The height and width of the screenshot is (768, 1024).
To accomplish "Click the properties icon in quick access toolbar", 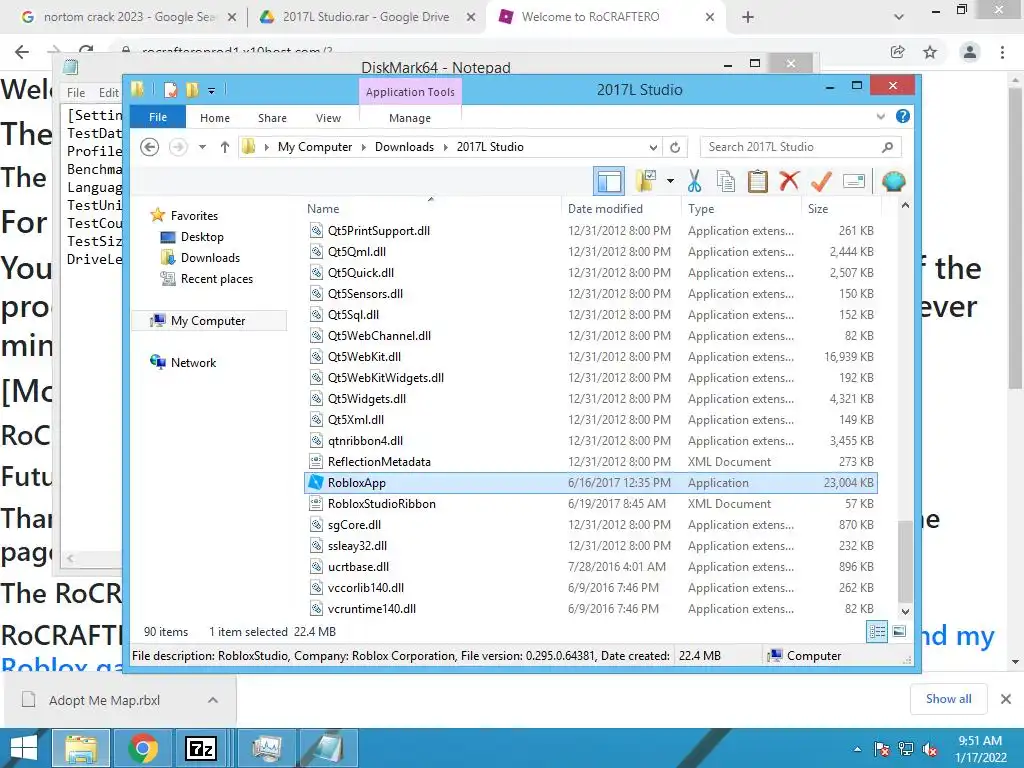I will tap(170, 90).
